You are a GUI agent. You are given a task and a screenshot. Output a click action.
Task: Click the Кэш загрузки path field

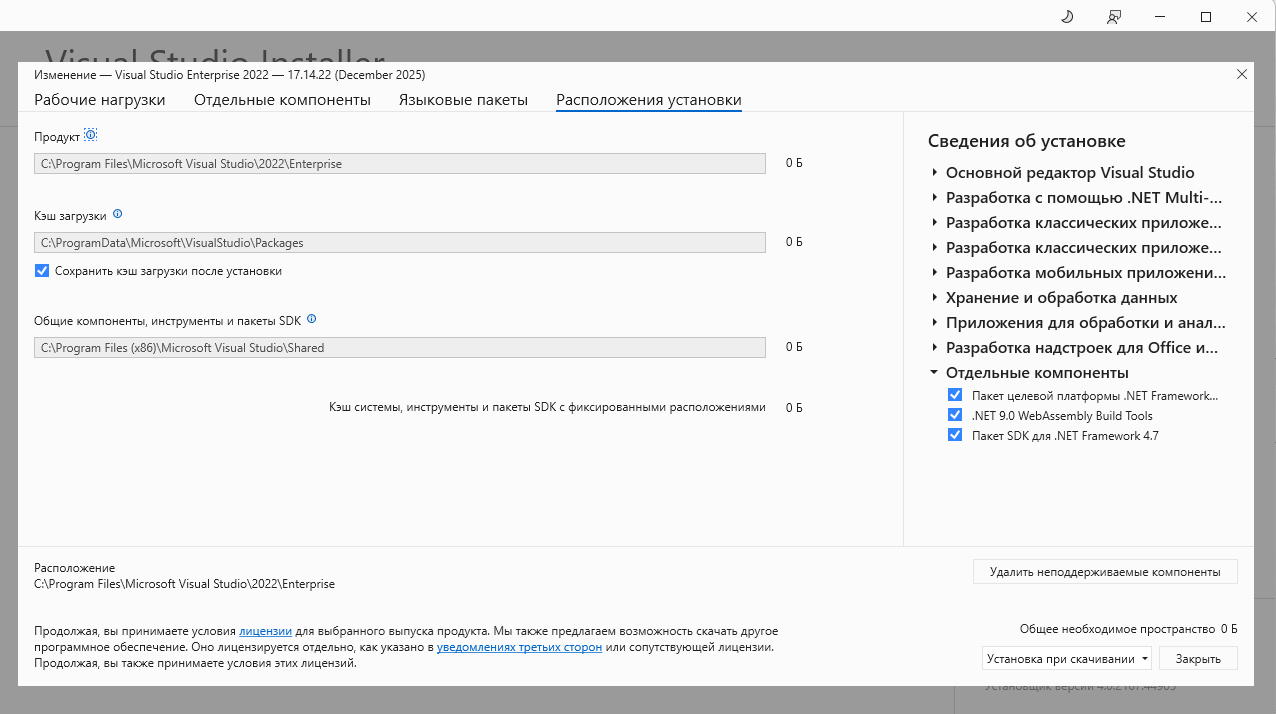click(399, 242)
